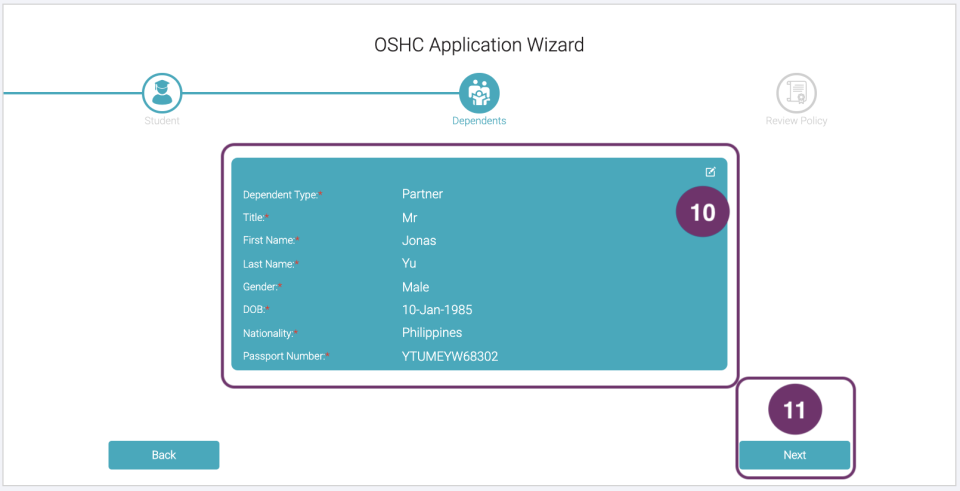Click the title value Mr
960x491 pixels.
tap(409, 217)
